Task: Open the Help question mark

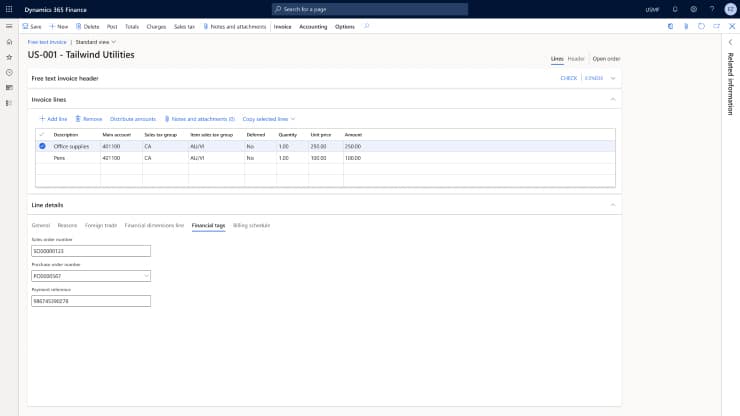Action: click(x=712, y=9)
